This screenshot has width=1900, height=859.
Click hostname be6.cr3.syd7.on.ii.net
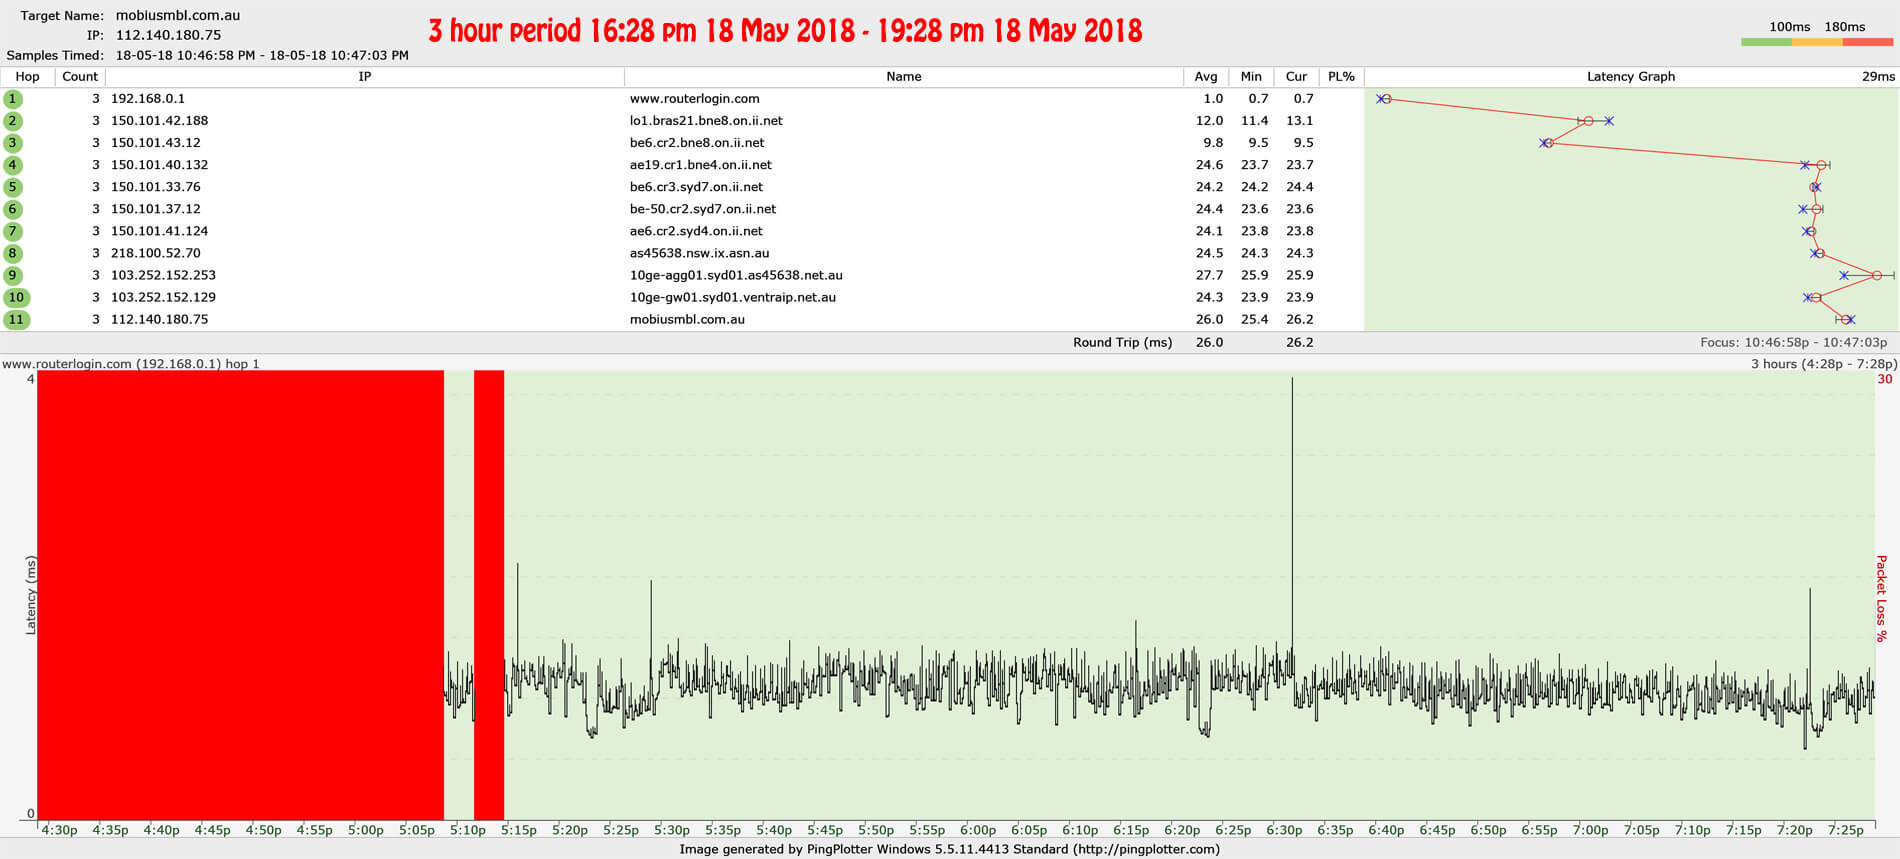697,187
